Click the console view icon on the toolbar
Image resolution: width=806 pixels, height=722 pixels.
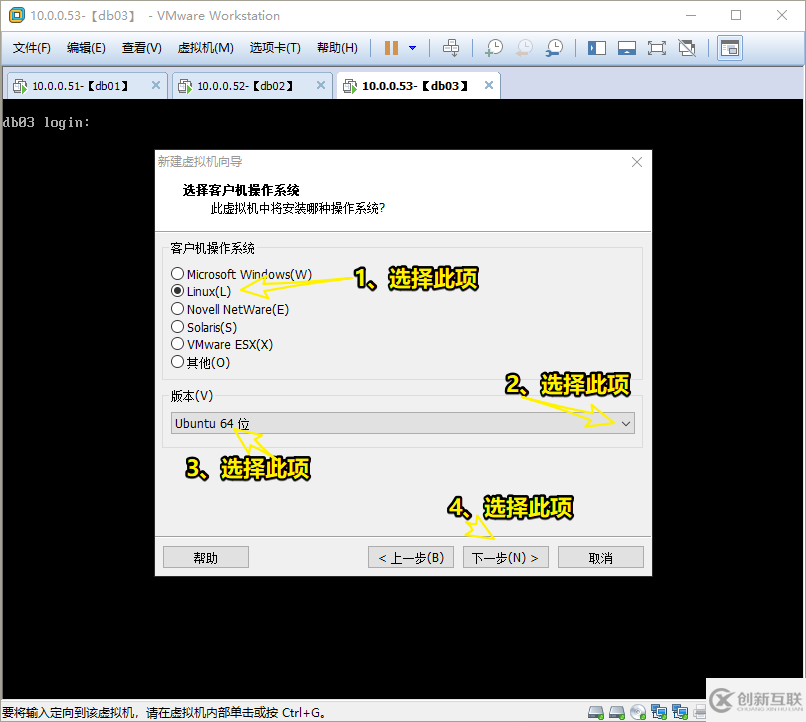click(730, 48)
